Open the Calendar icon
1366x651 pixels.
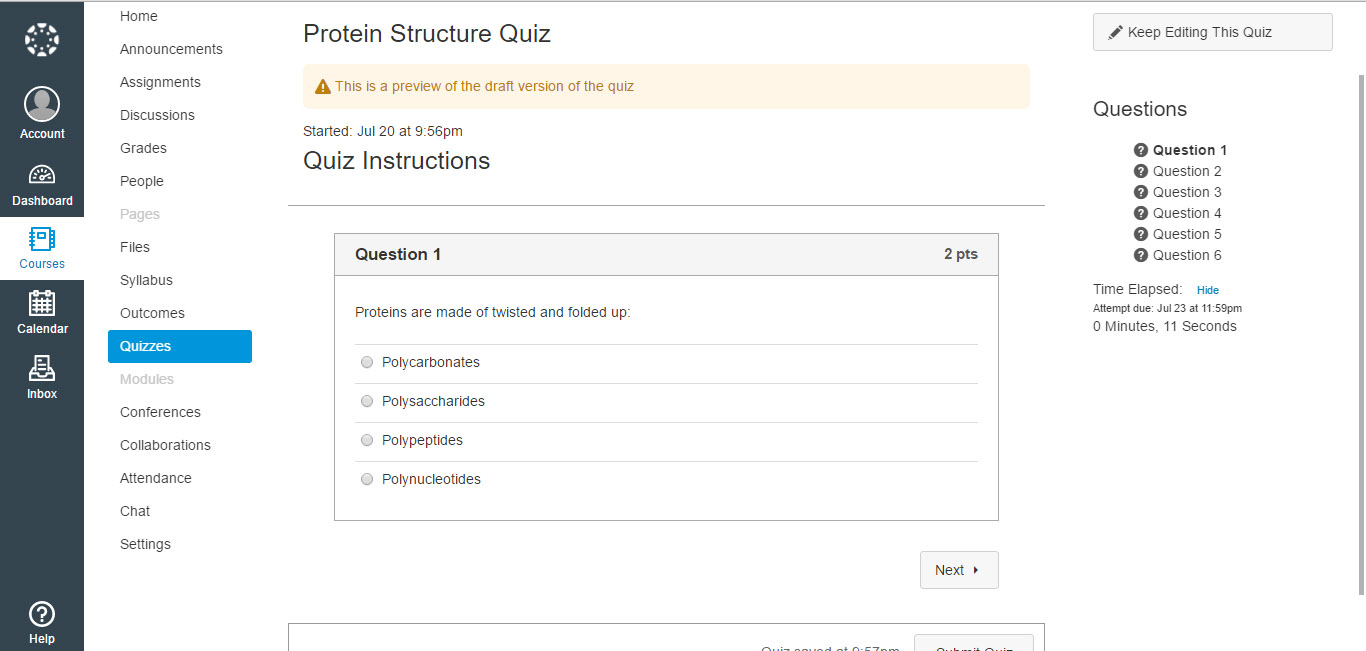[x=42, y=303]
